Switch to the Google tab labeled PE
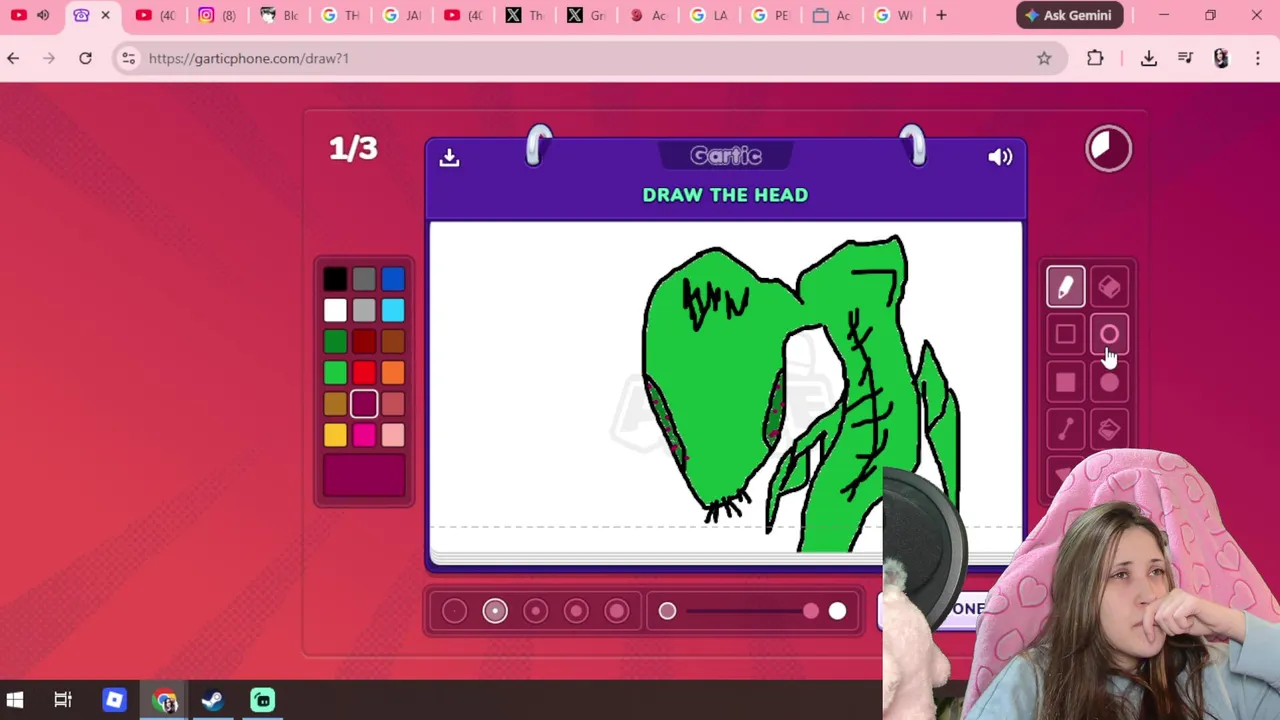The width and height of the screenshot is (1280, 720). pyautogui.click(x=771, y=15)
